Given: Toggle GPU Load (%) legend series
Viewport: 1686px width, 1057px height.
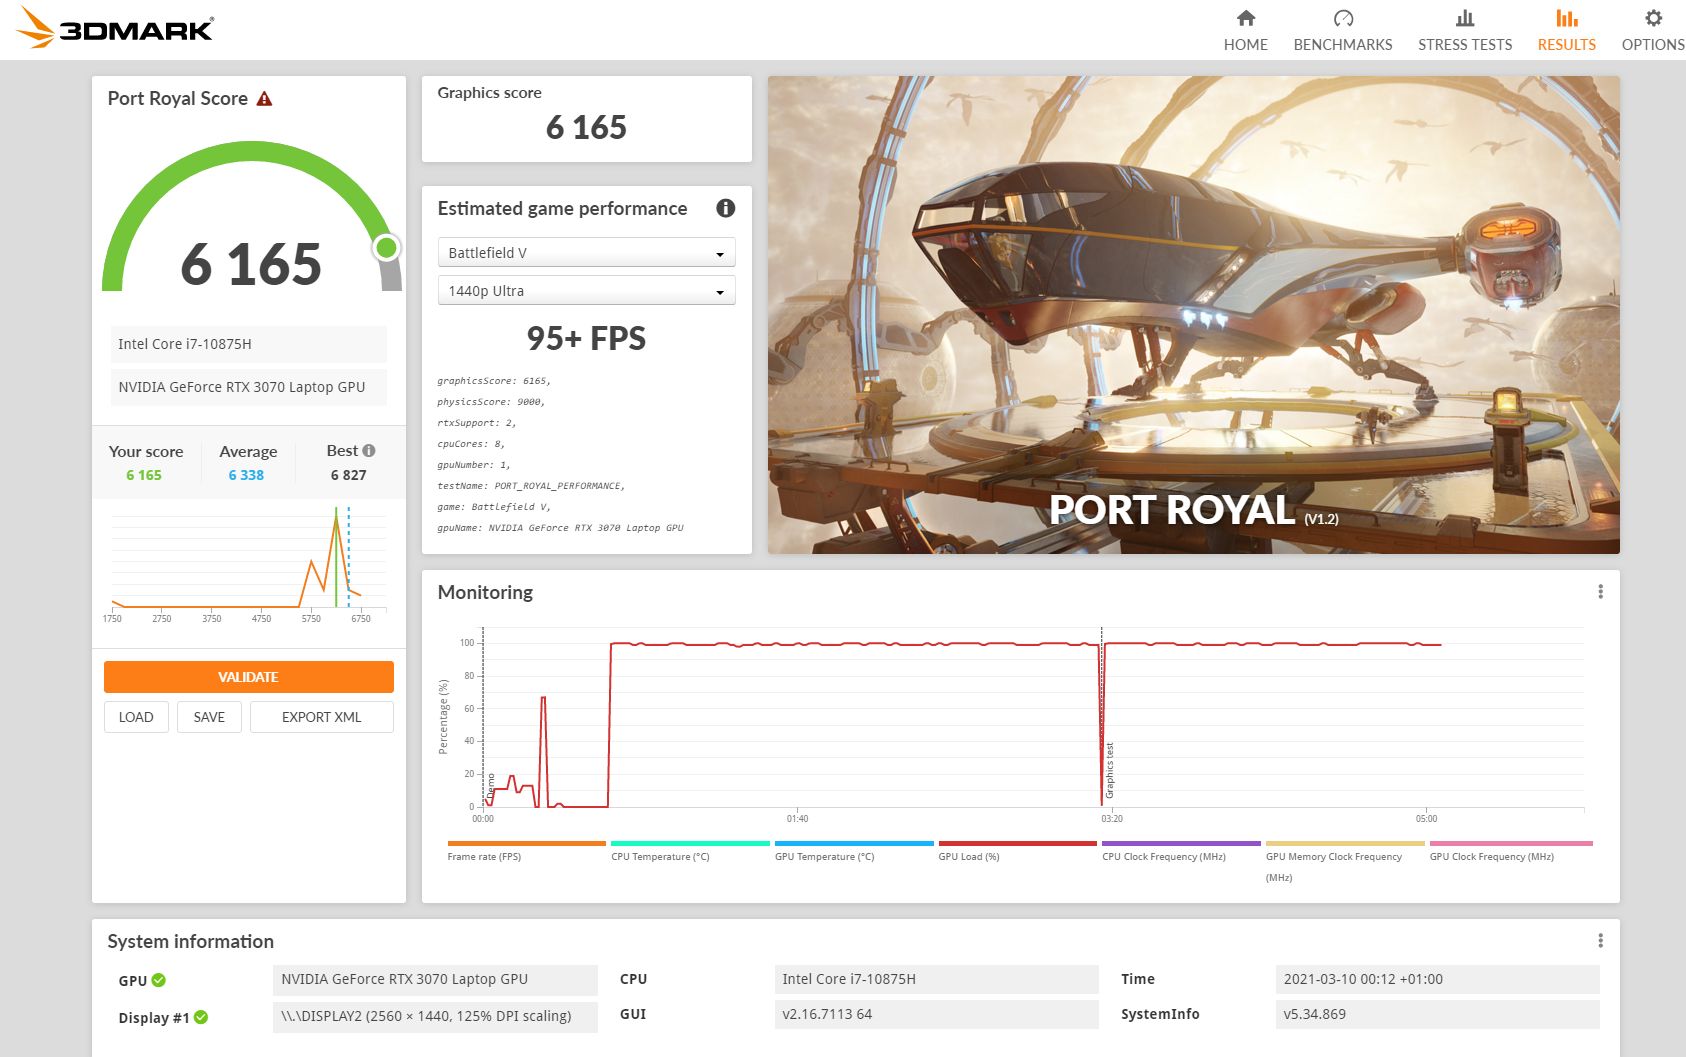Looking at the screenshot, I should (x=1017, y=851).
